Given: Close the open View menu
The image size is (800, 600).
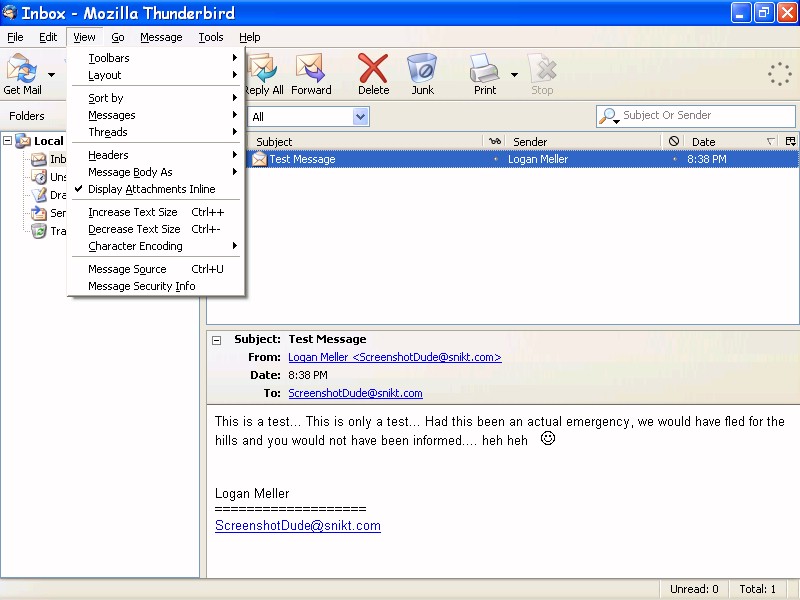Looking at the screenshot, I should pyautogui.click(x=84, y=37).
